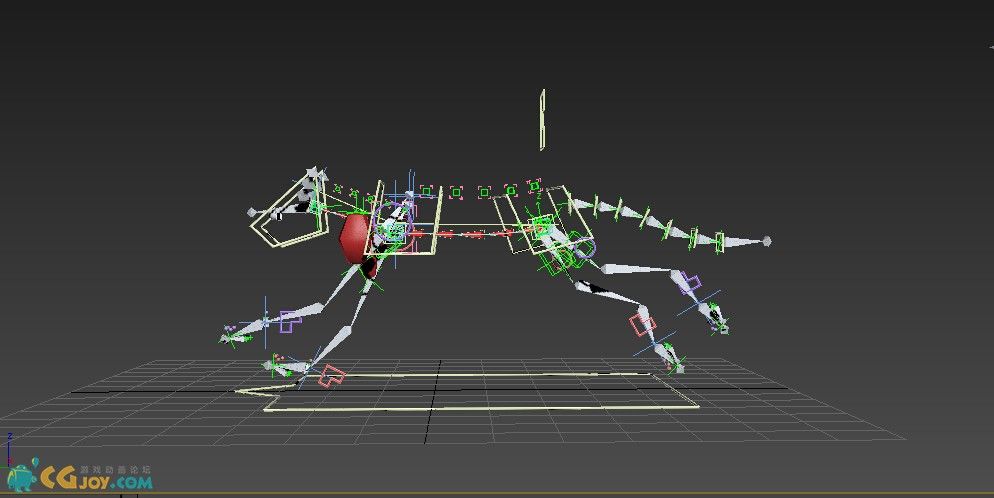
Task: Select the red sphere chest control
Action: click(354, 238)
